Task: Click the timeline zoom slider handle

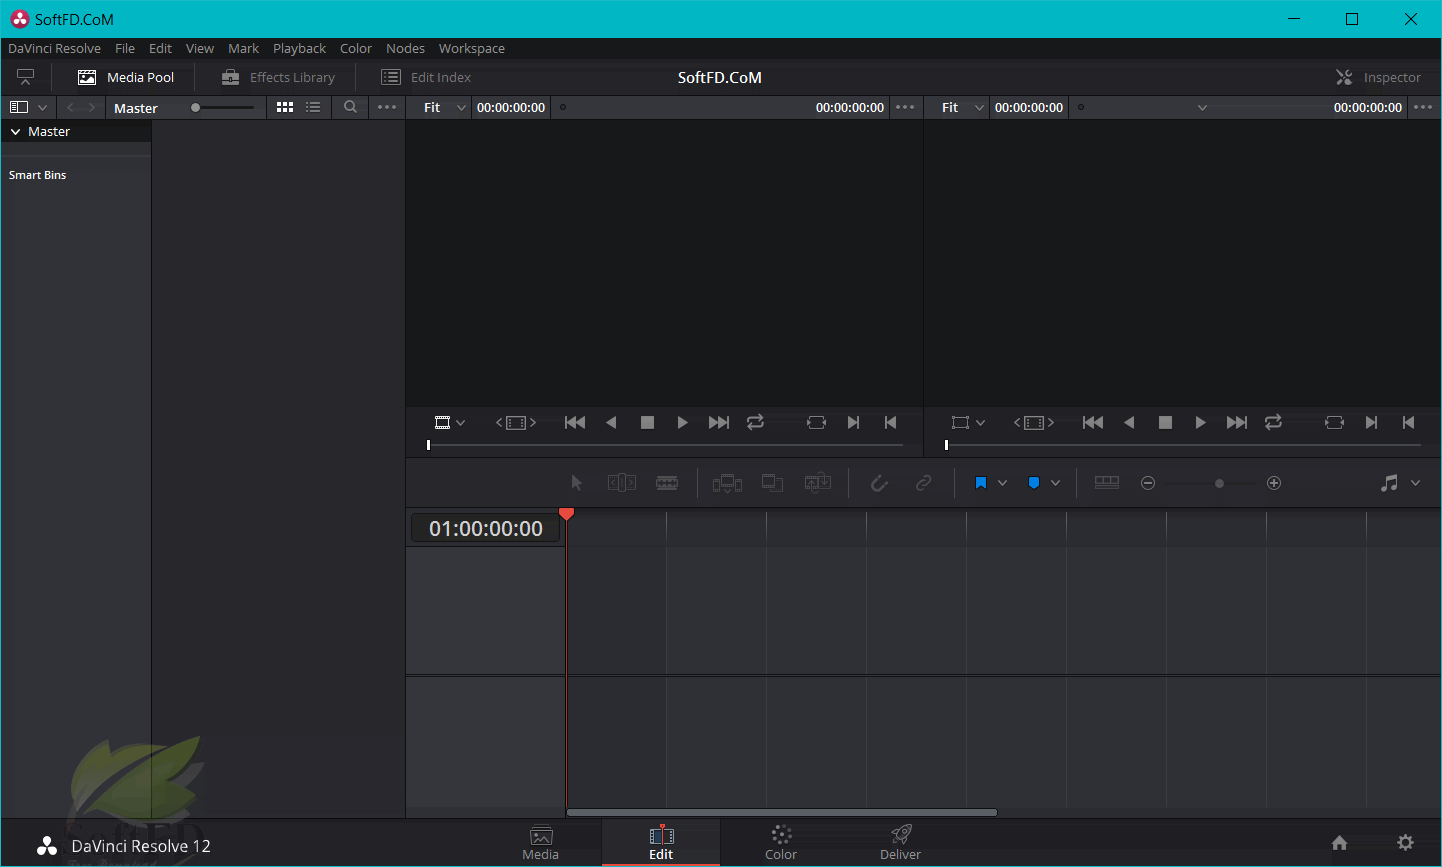Action: pyautogui.click(x=1219, y=483)
